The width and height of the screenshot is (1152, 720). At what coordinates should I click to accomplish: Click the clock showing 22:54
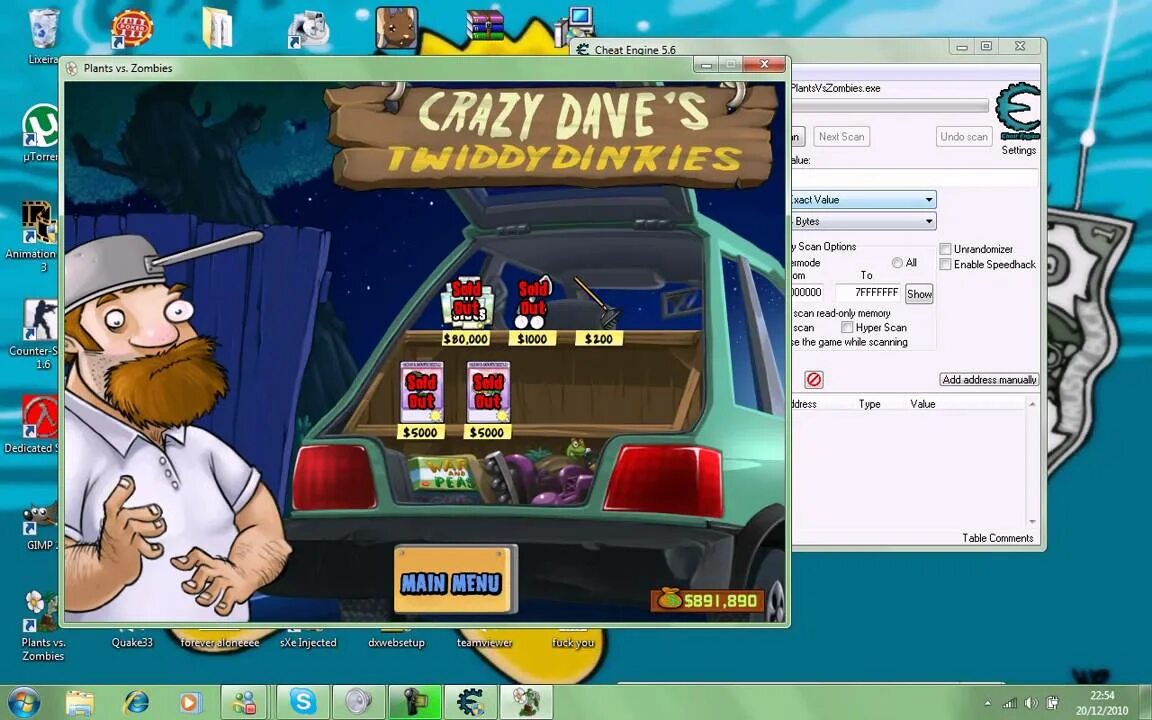tap(1102, 695)
